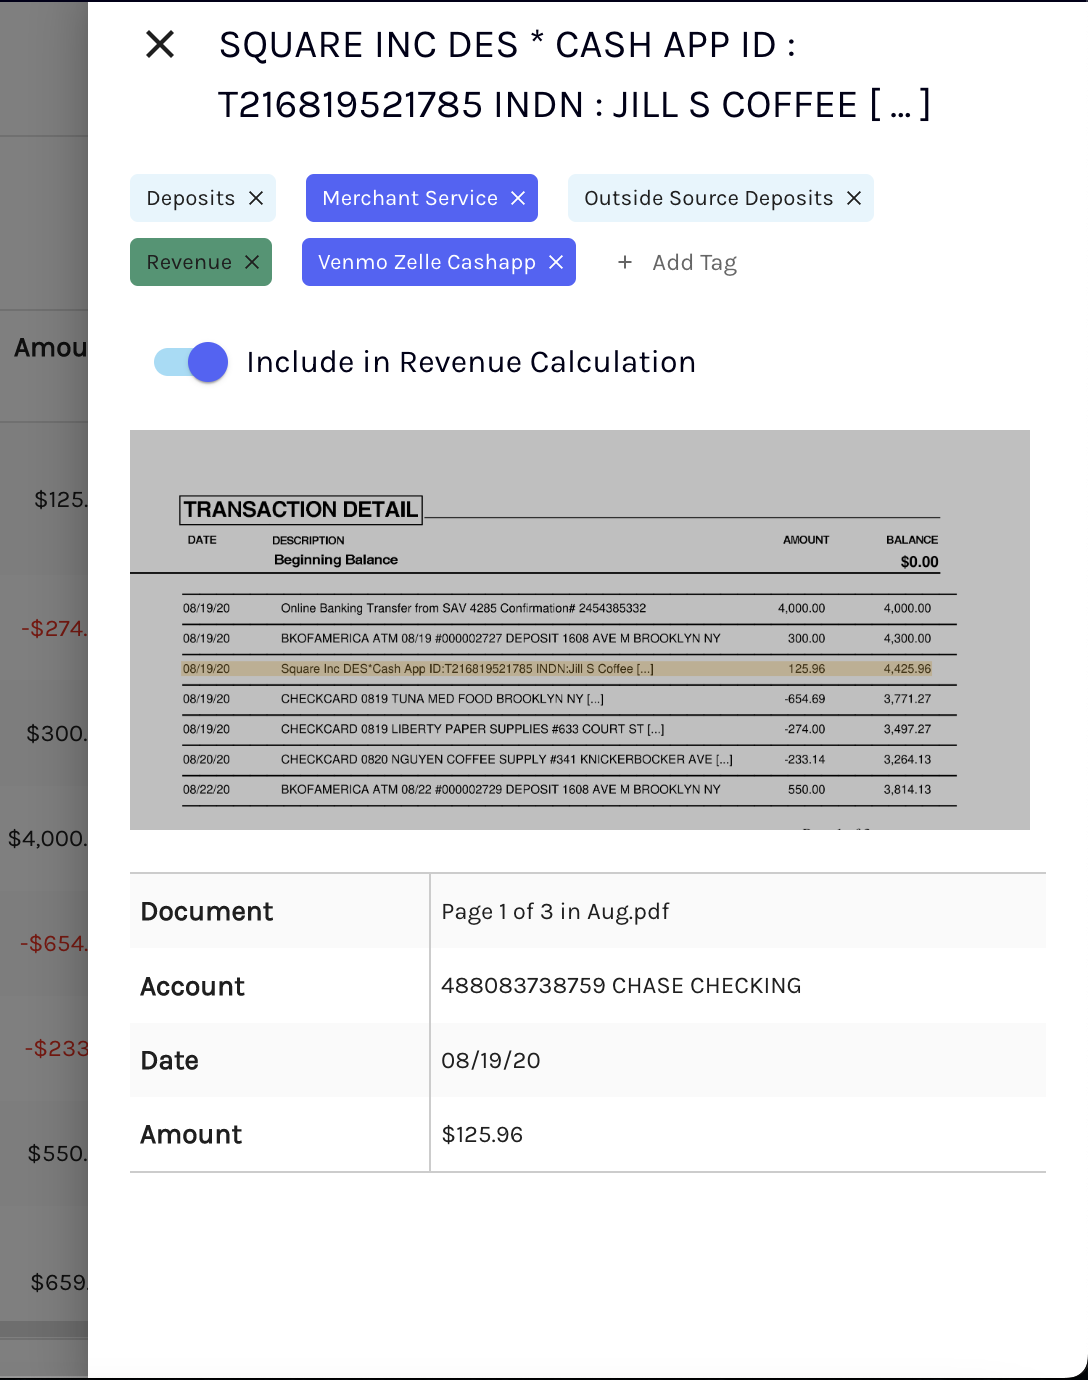Click -$654 amount in background list
Image resolution: width=1088 pixels, height=1380 pixels.
tap(54, 943)
